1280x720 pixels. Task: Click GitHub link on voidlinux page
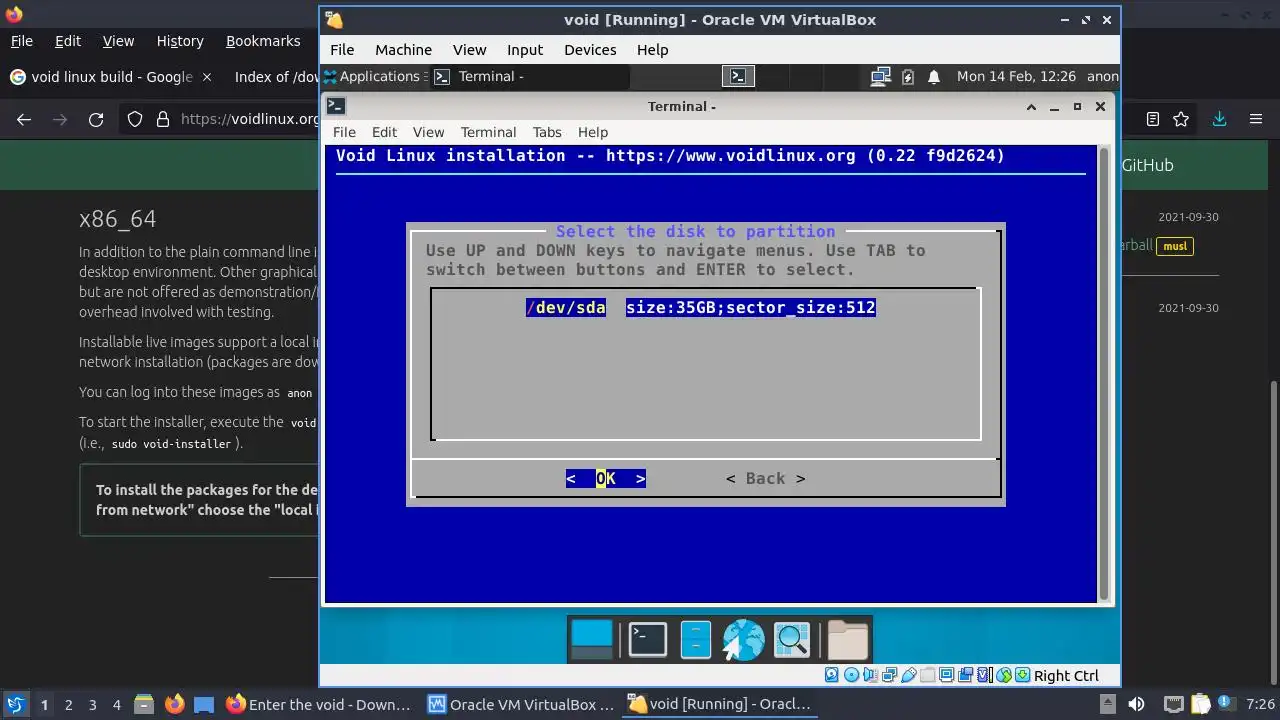coord(1147,165)
